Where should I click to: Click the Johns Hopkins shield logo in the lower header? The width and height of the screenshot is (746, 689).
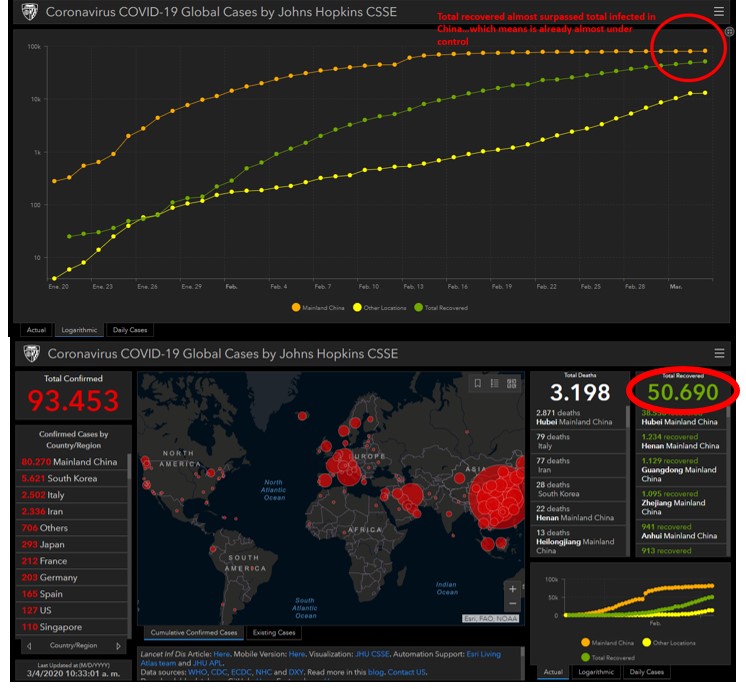pyautogui.click(x=31, y=354)
